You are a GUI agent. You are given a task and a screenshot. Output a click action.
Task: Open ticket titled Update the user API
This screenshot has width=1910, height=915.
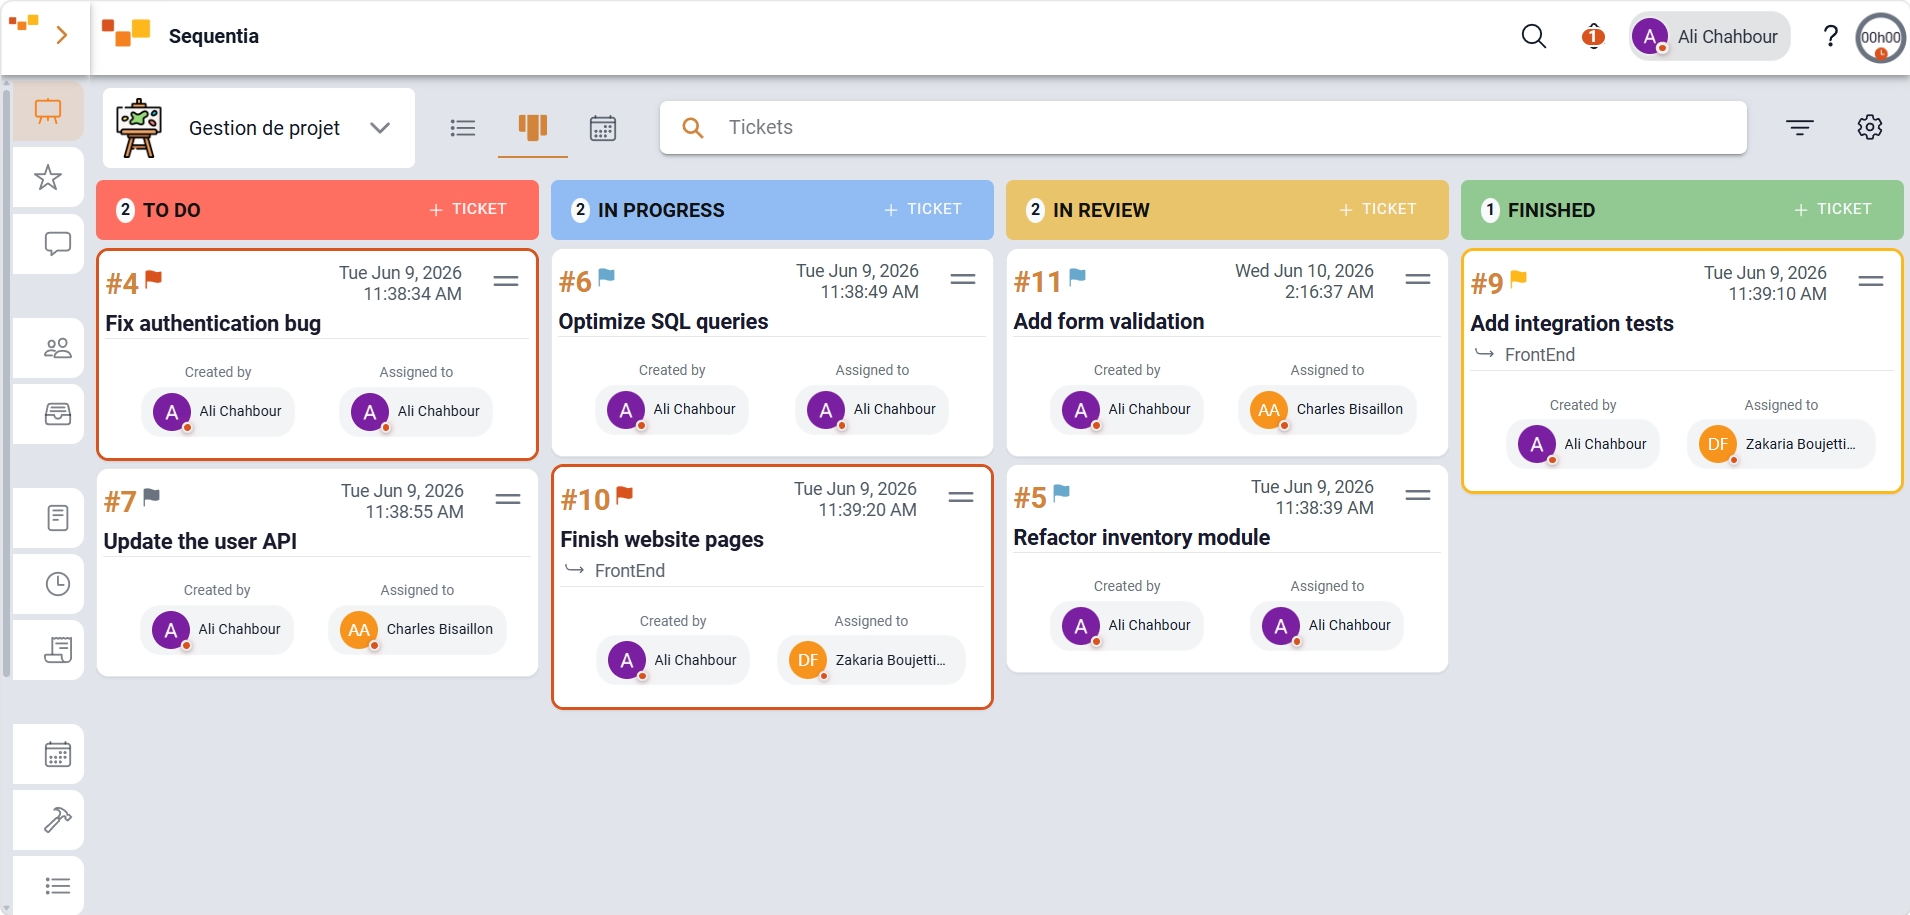pyautogui.click(x=200, y=541)
